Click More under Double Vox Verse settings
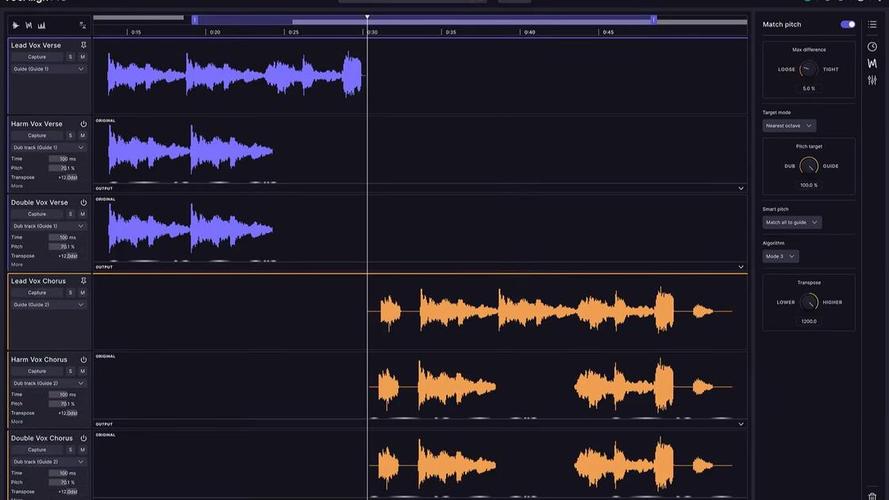Viewport: 889px width, 500px height. click(17, 265)
